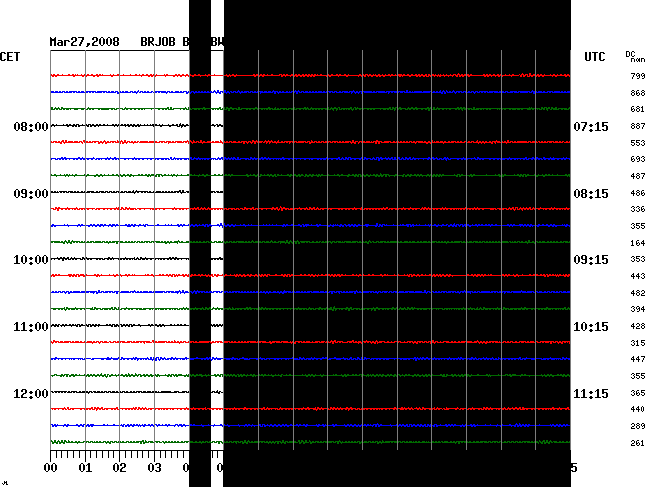Click minute axis label 02

click(119, 468)
